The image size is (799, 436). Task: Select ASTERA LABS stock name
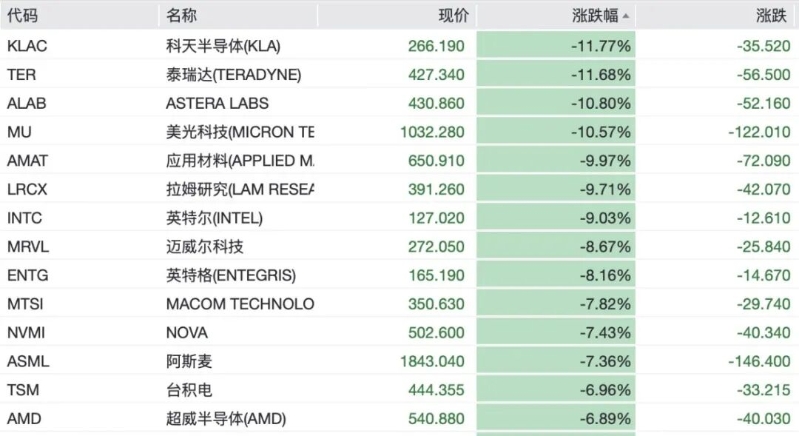217,103
